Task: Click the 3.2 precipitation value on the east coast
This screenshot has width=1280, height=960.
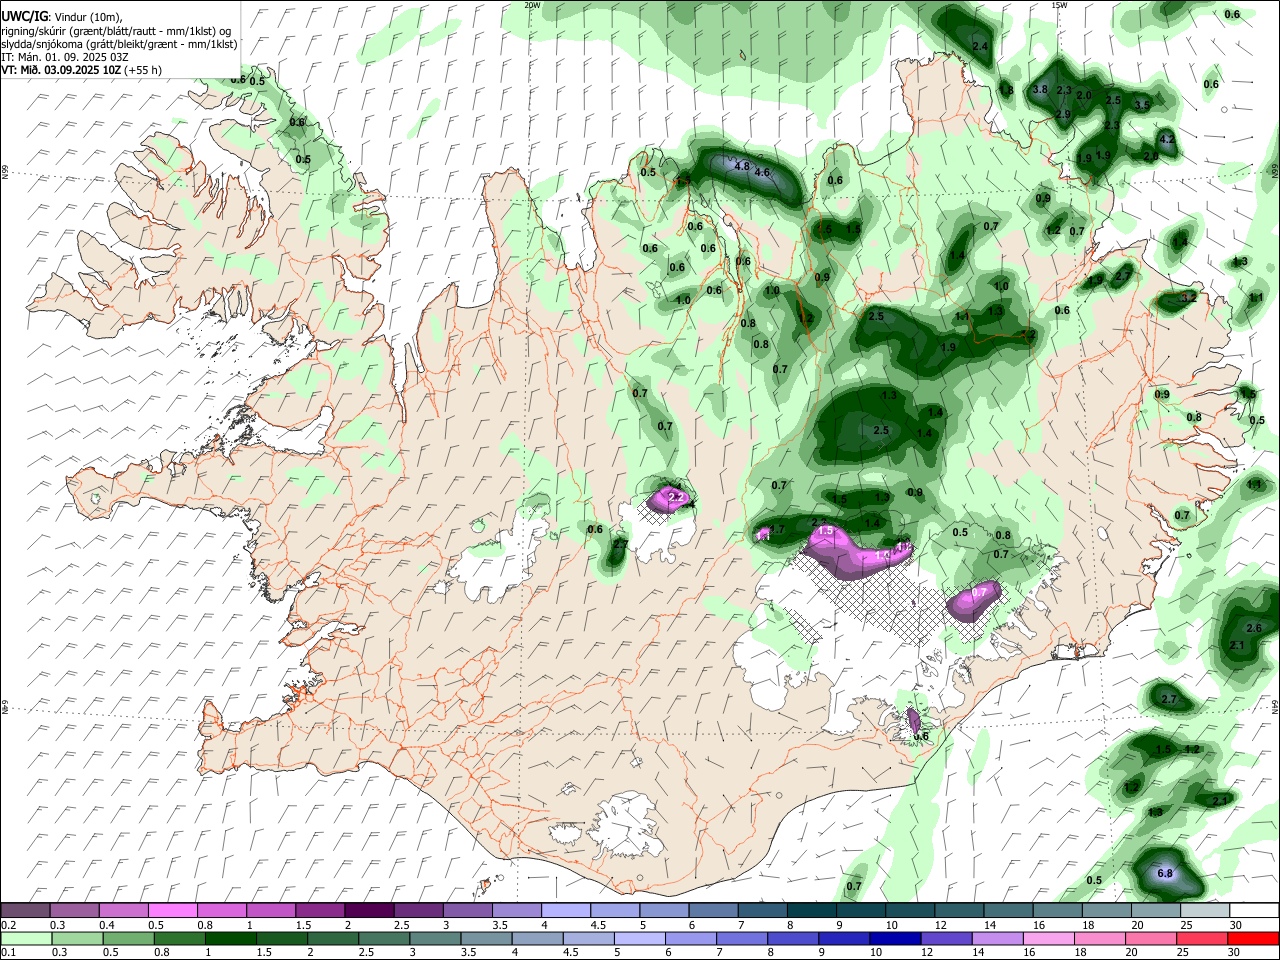Action: [1189, 298]
